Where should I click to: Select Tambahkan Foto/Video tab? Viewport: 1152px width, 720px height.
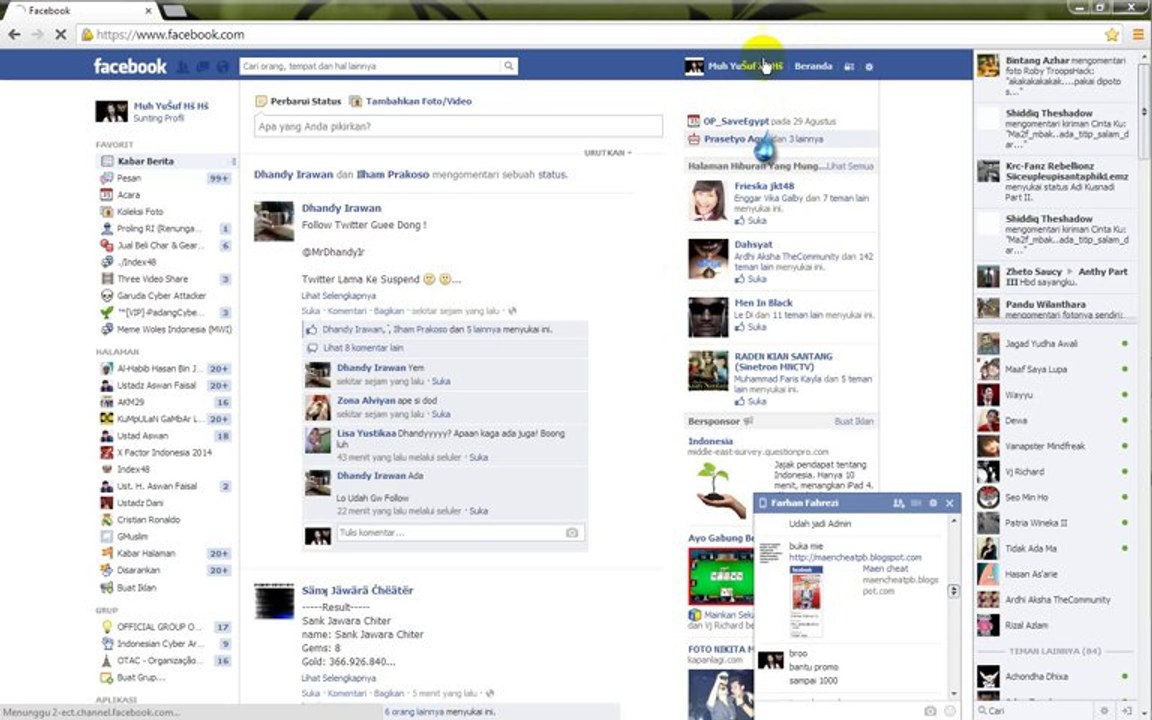pos(410,101)
